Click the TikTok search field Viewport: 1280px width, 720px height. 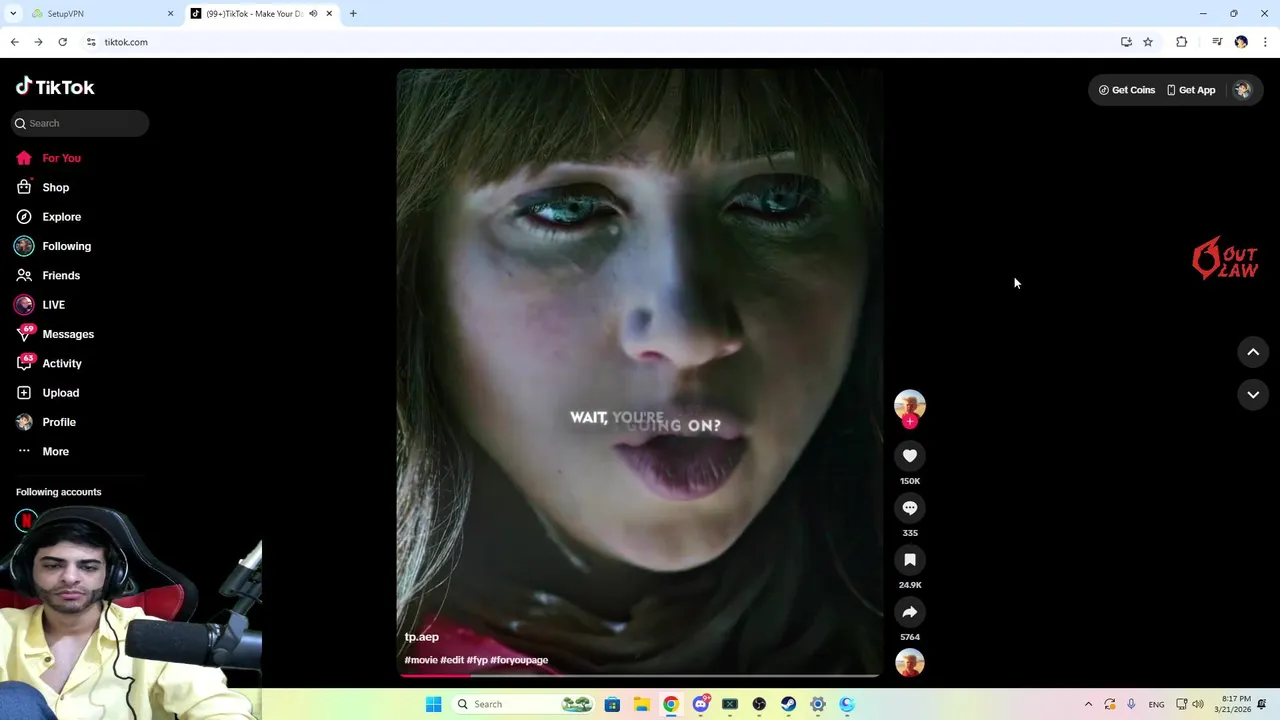80,123
